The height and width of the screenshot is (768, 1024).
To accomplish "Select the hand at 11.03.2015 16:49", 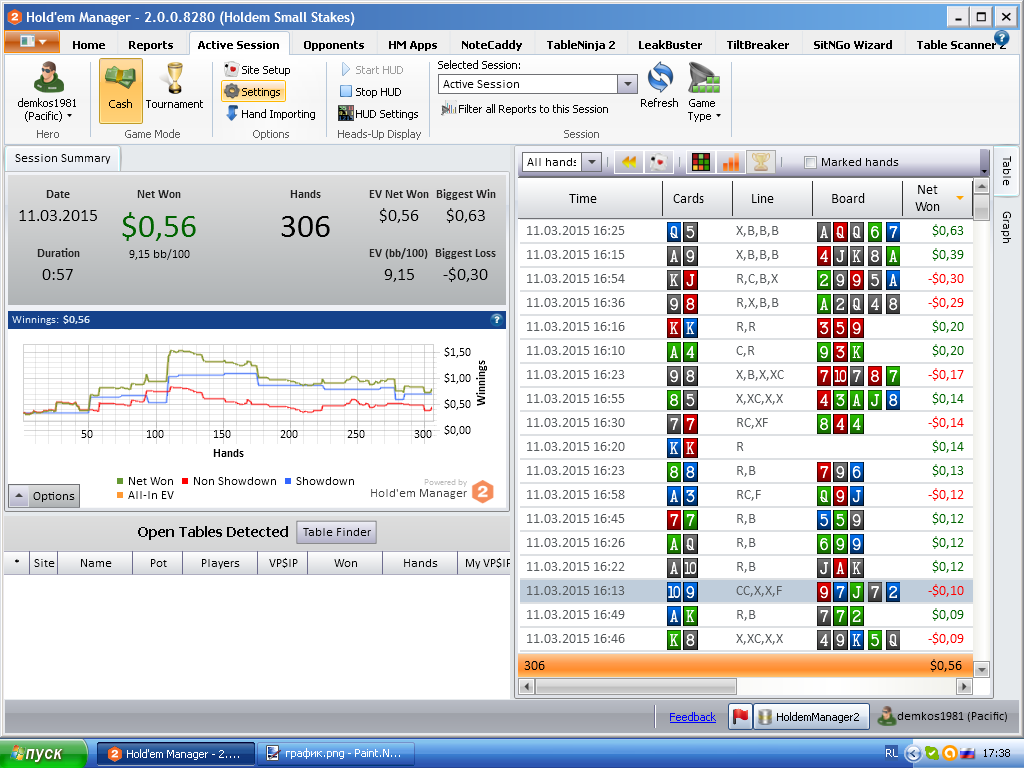I will [746, 615].
